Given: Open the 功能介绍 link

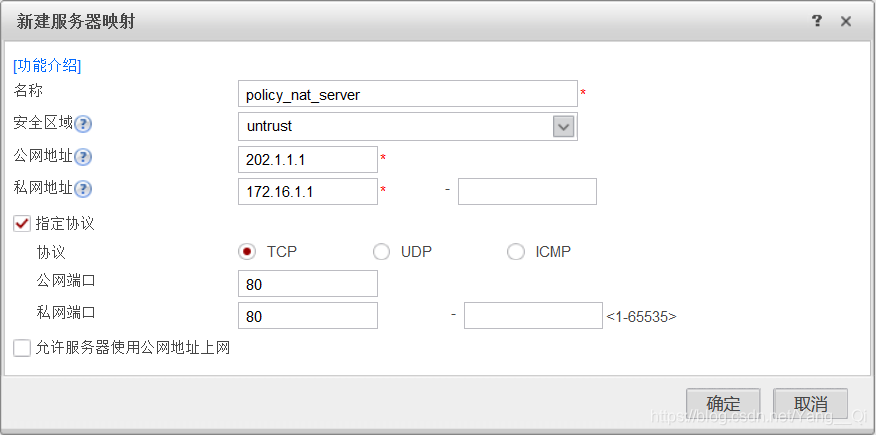Looking at the screenshot, I should pos(47,65).
